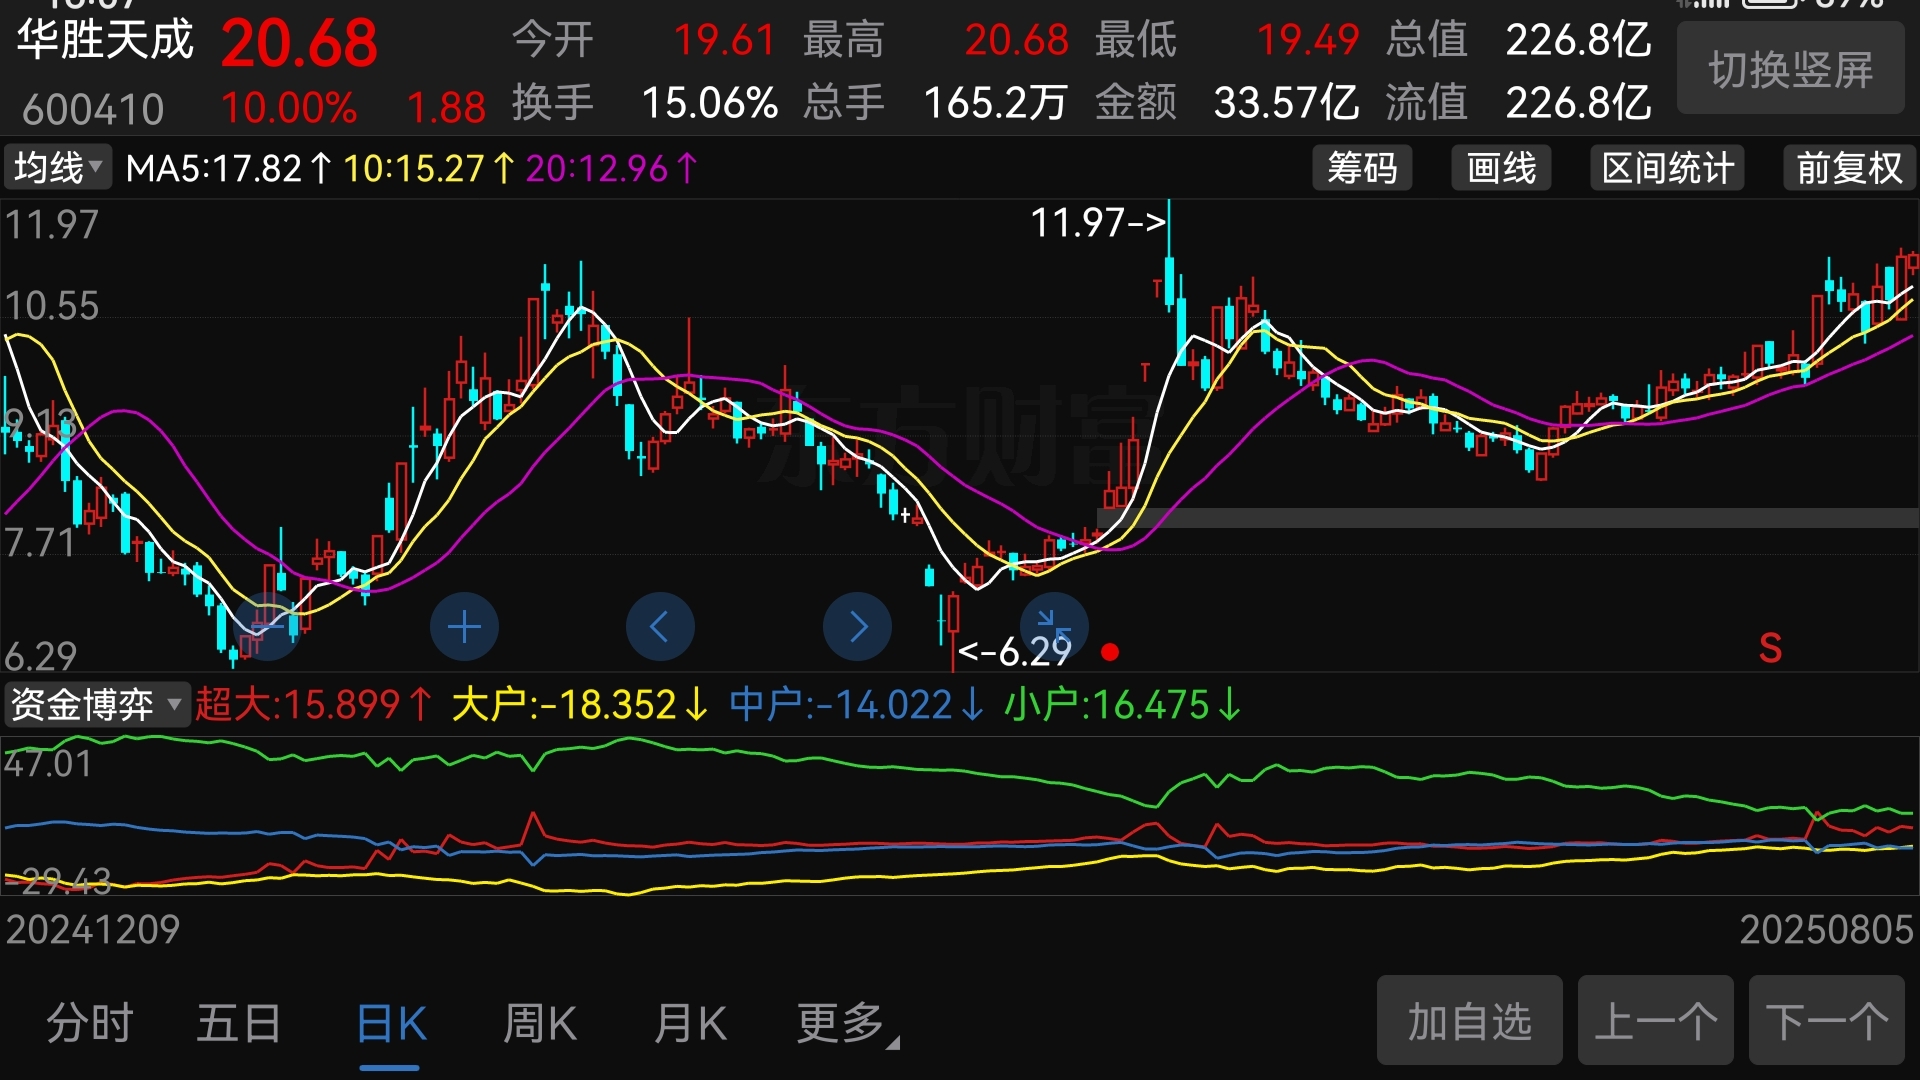Tap the 切换竖屏 button
The width and height of the screenshot is (1920, 1080).
click(1790, 70)
